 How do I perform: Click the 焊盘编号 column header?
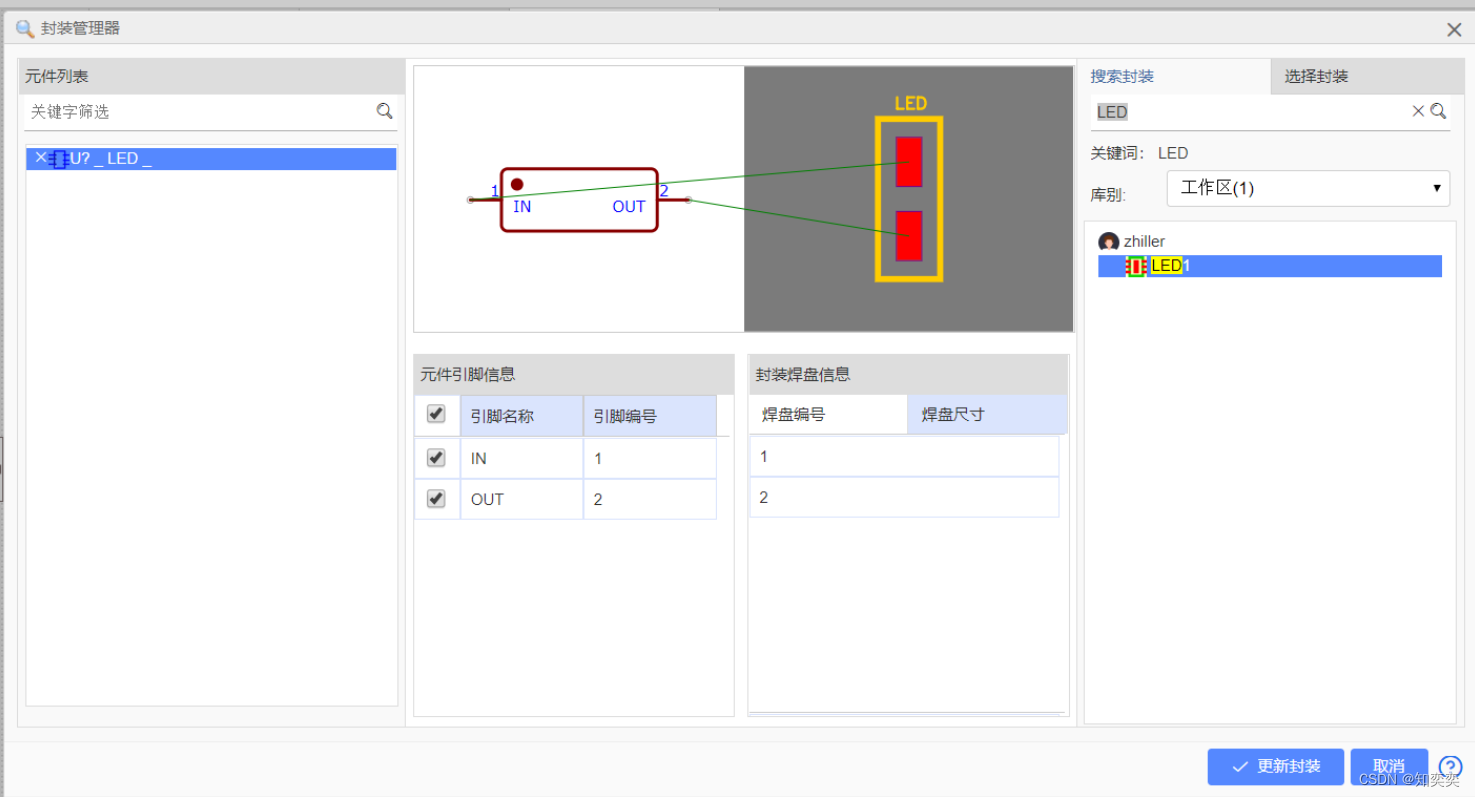click(x=828, y=414)
